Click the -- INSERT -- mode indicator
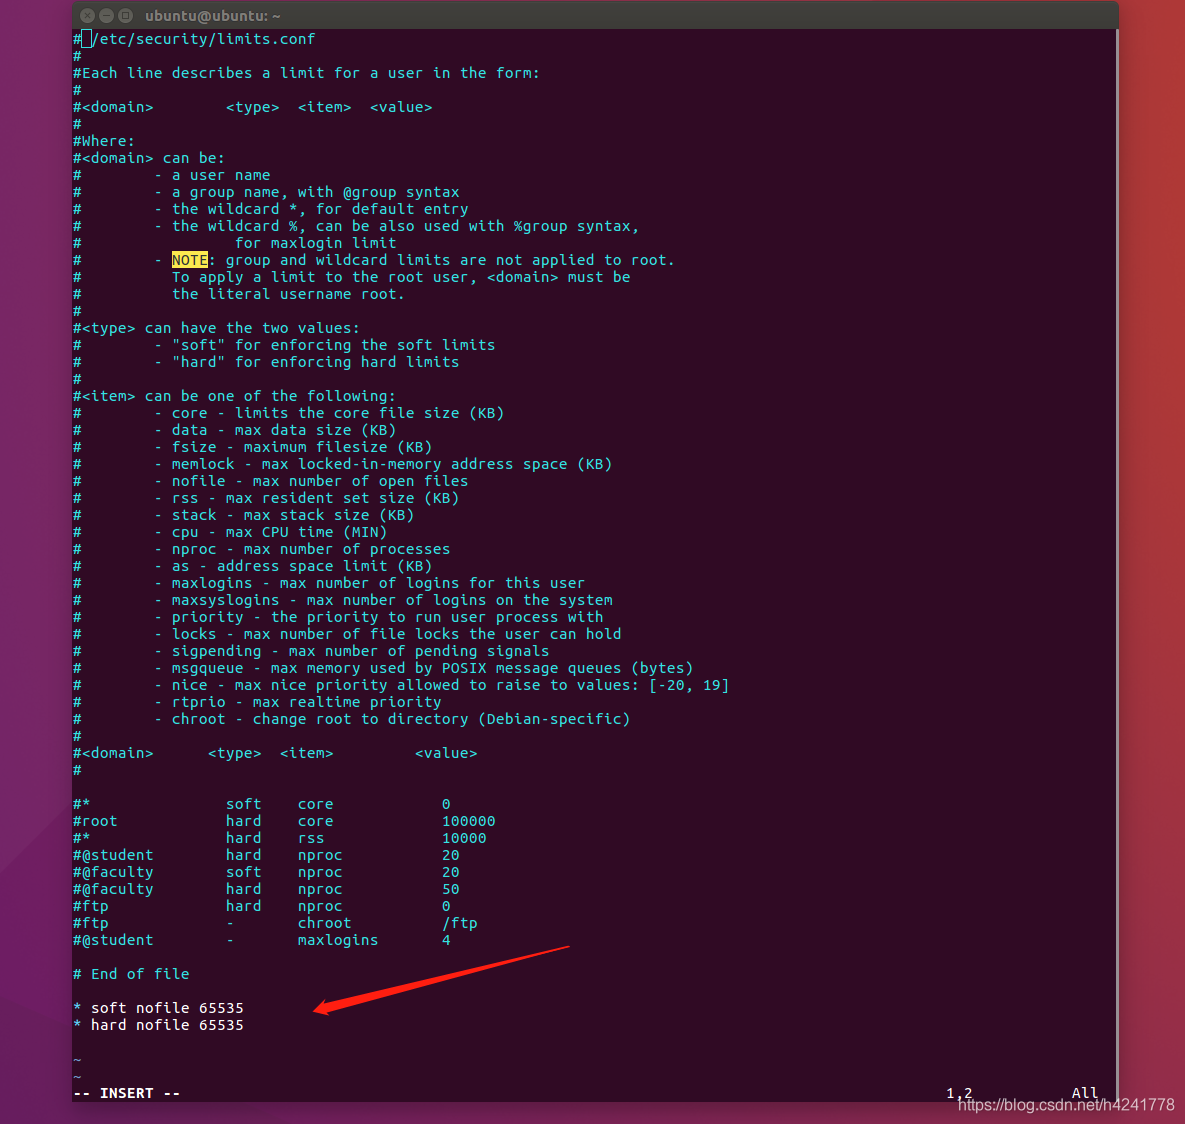The width and height of the screenshot is (1185, 1124). click(x=126, y=1092)
